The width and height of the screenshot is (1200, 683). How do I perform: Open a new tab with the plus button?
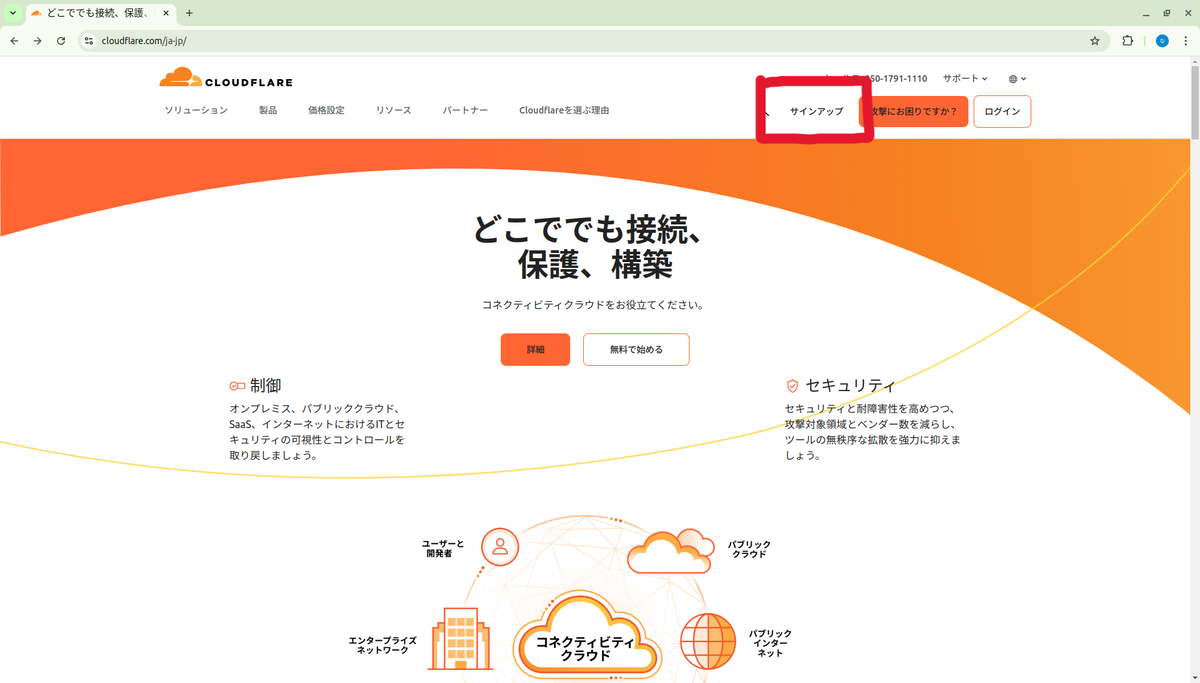point(189,13)
